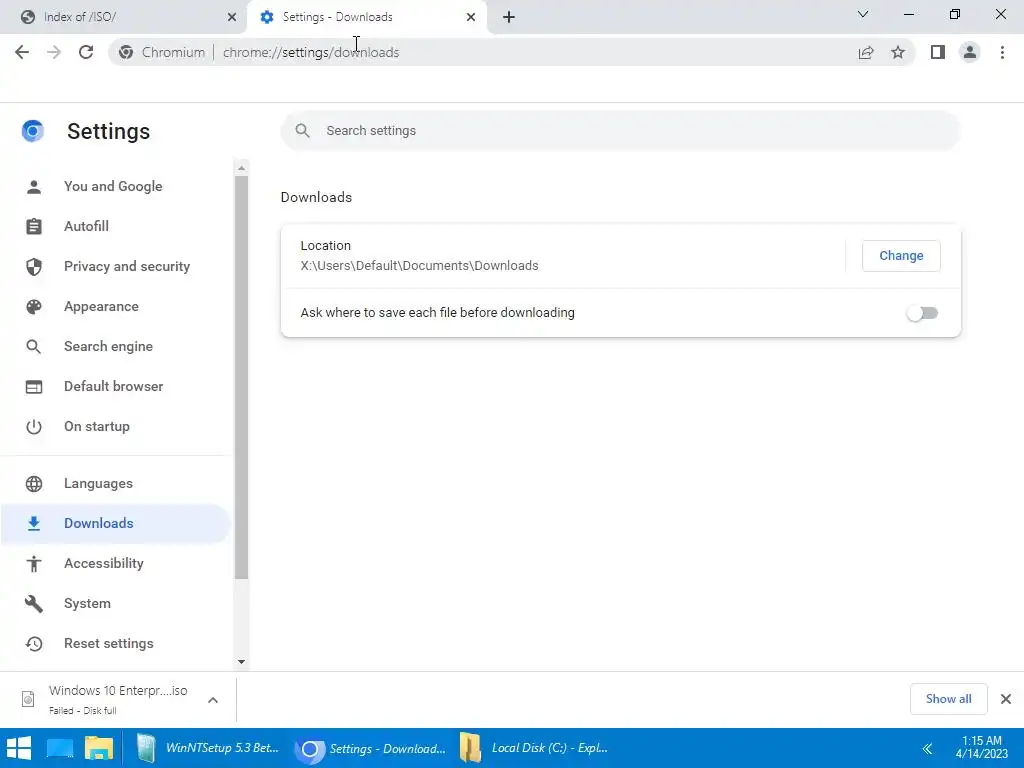This screenshot has height=768, width=1024.
Task: Click the Chromium site info icon in address bar
Action: coord(126,52)
